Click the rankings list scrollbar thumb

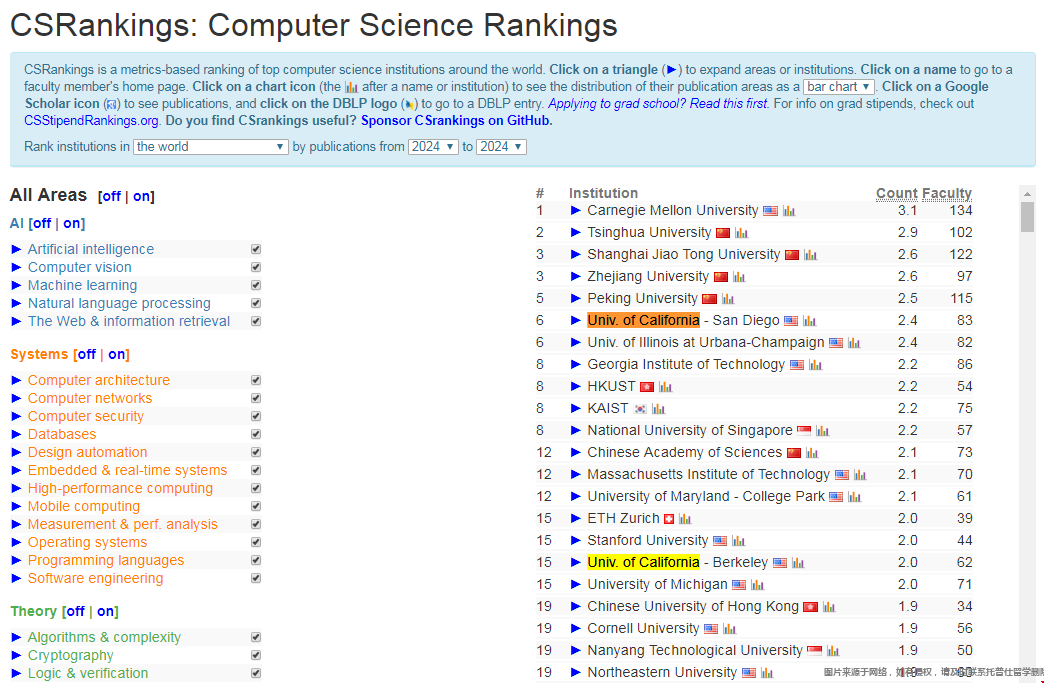tap(1027, 217)
